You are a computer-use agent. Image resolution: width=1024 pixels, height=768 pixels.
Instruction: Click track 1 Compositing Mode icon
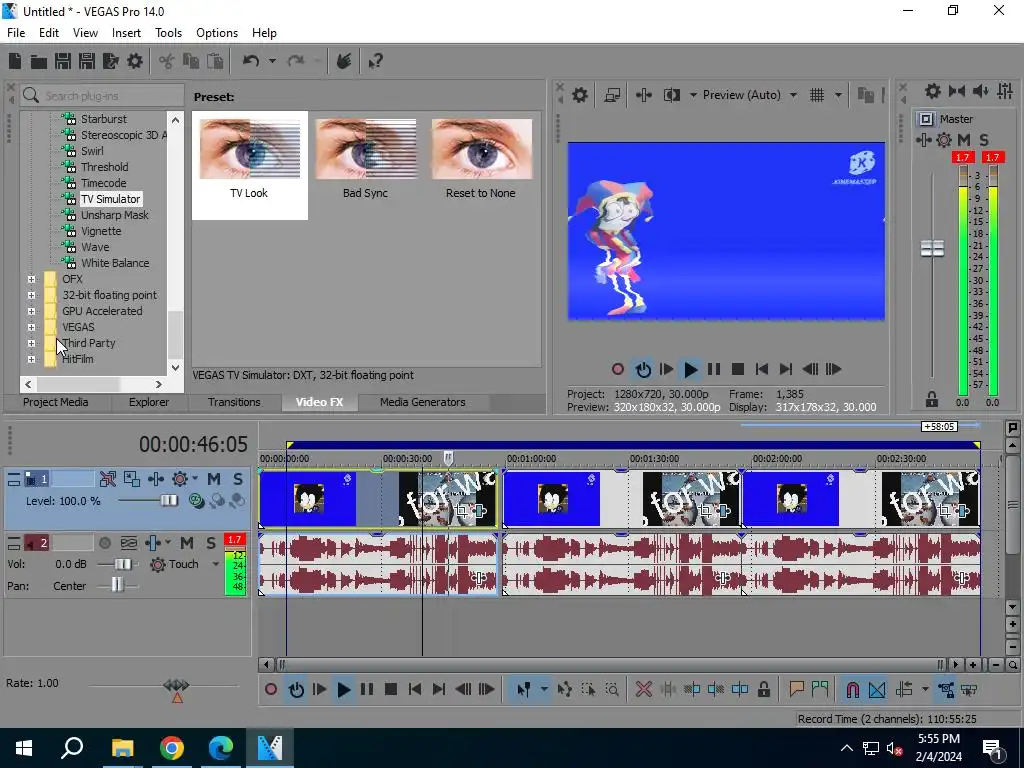pos(196,501)
